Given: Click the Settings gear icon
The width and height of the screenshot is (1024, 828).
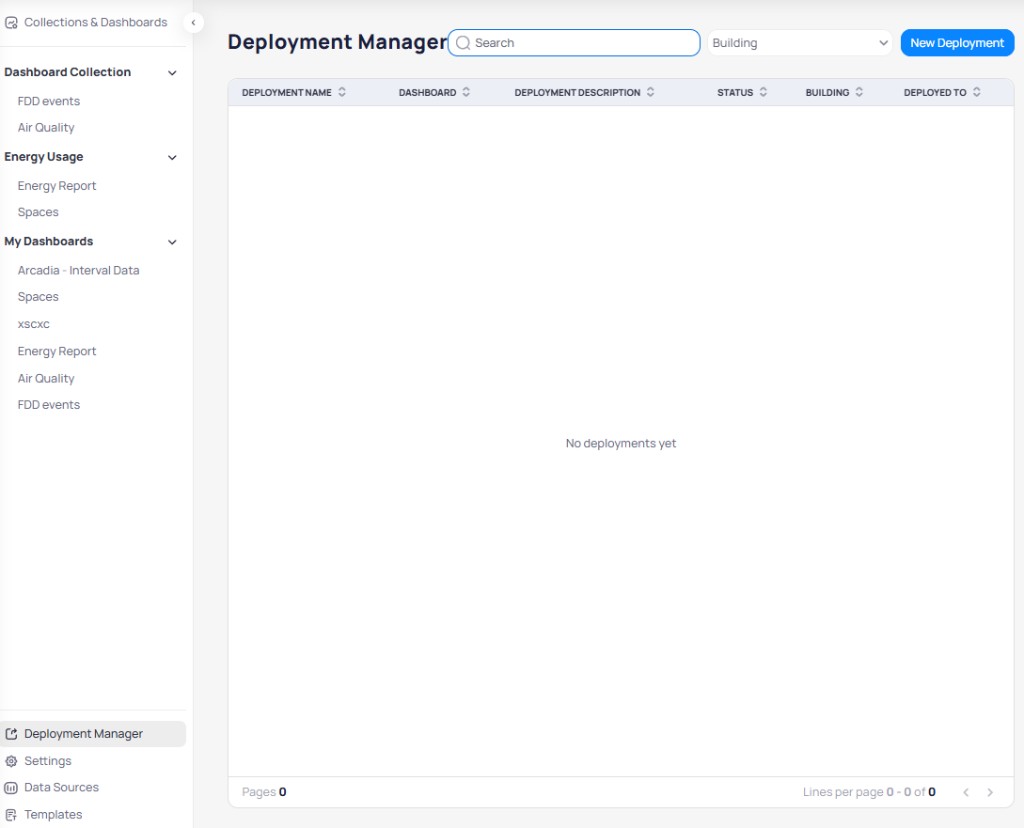Looking at the screenshot, I should [11, 761].
